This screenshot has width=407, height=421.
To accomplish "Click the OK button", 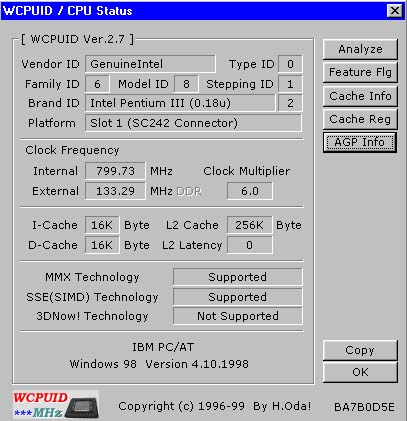I will point(360,372).
